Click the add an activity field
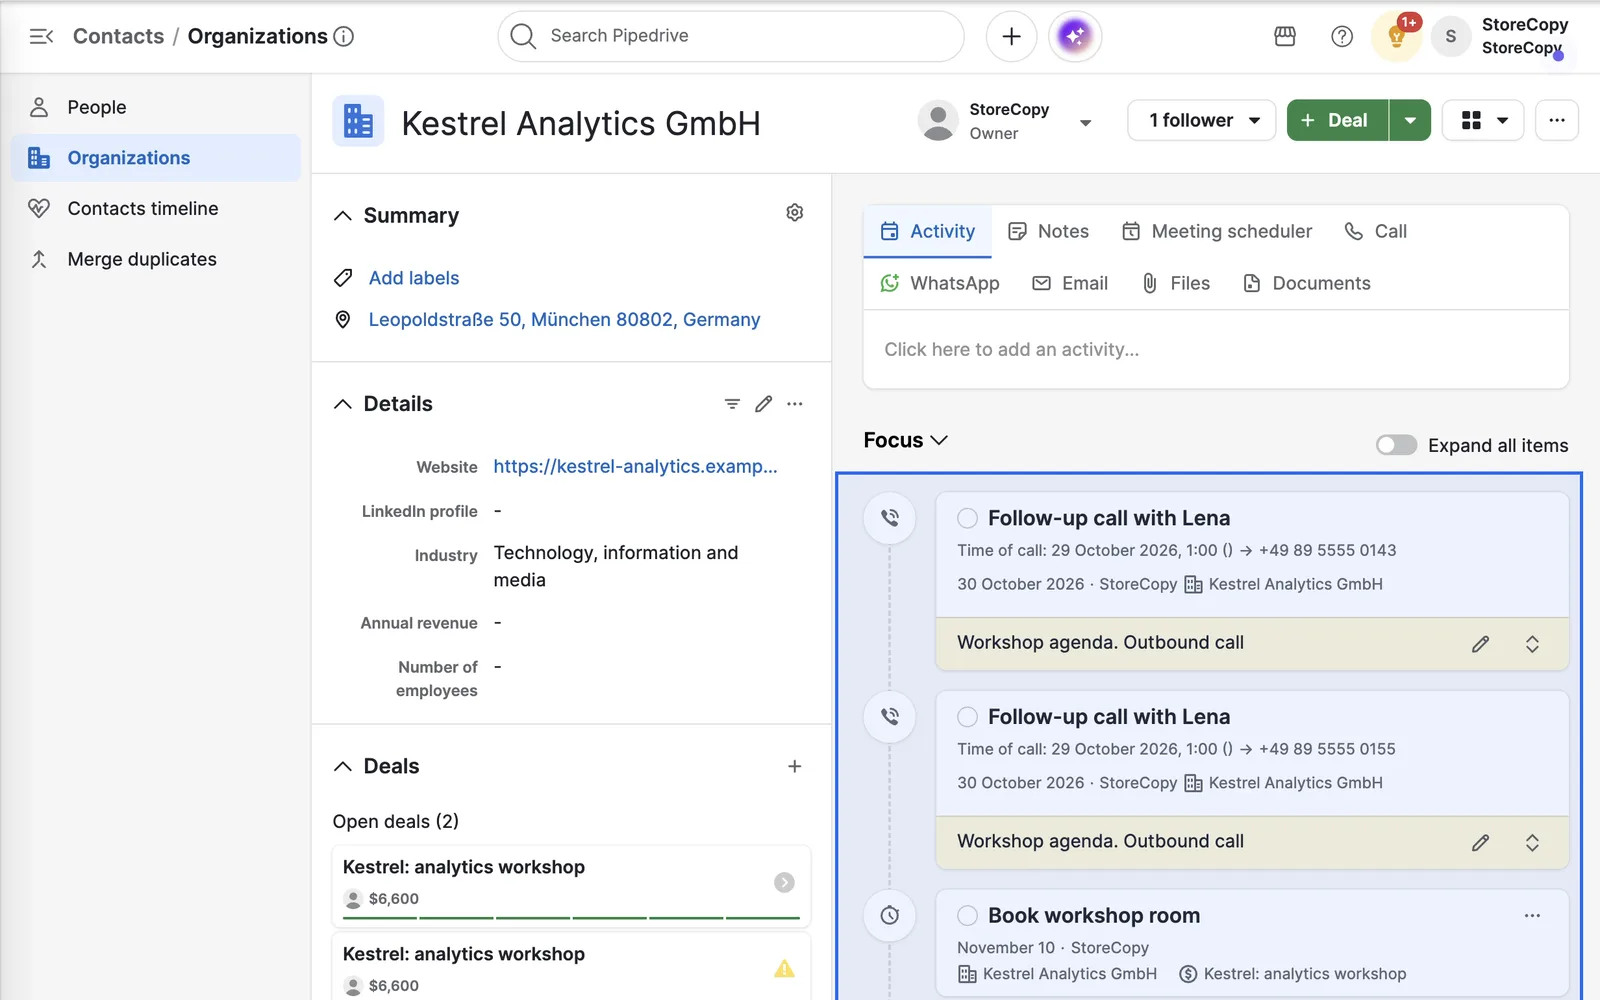The width and height of the screenshot is (1600, 1000). (1216, 349)
